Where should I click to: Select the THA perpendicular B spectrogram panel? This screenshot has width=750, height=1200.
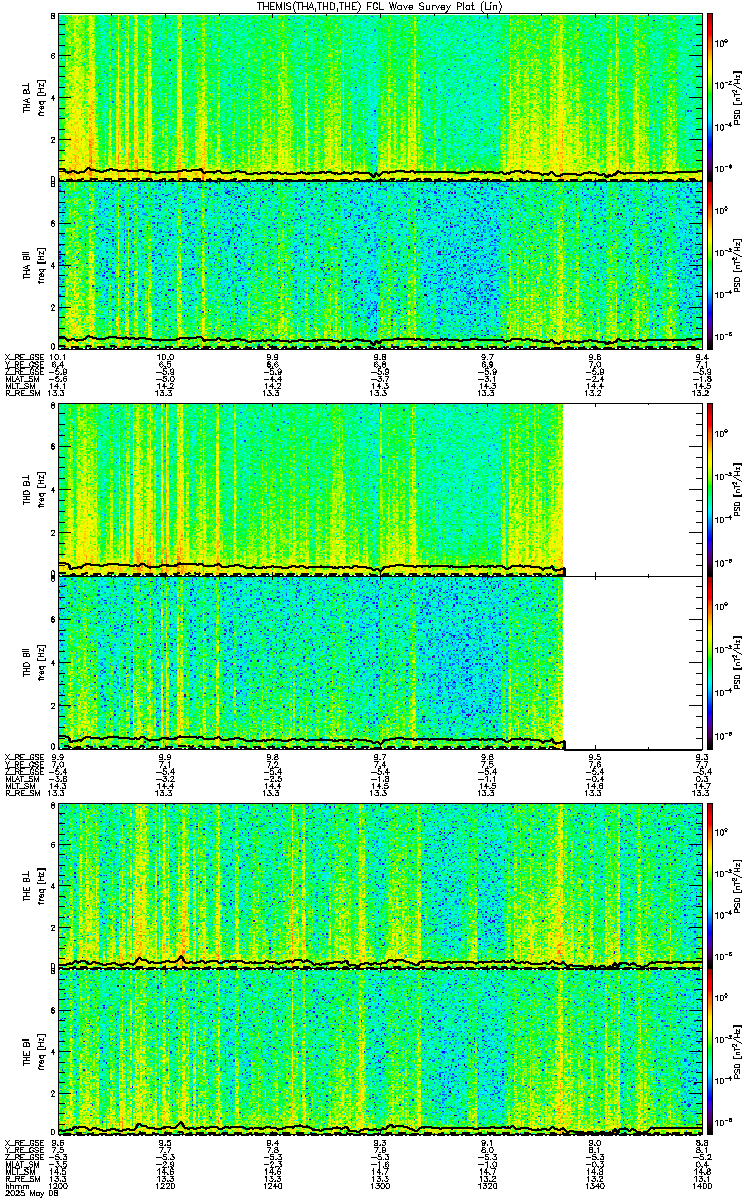pyautogui.click(x=381, y=97)
